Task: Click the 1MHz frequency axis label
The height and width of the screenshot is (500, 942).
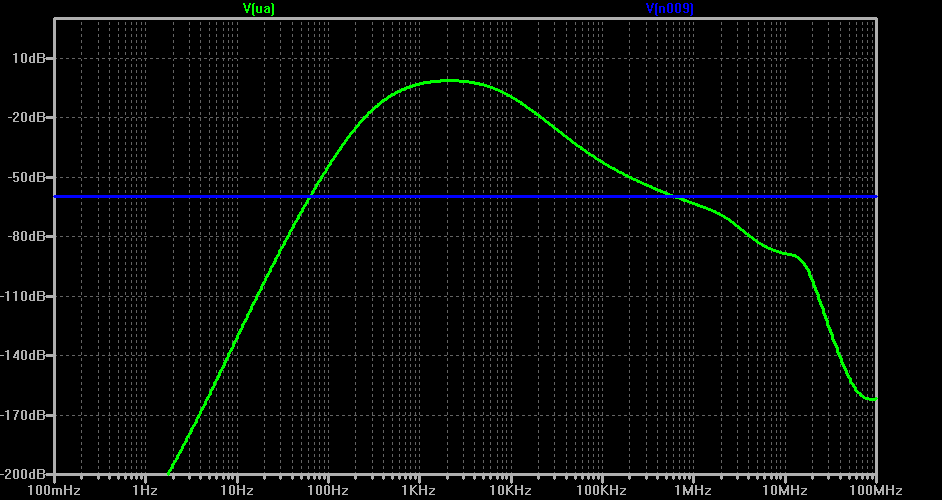Action: pos(693,491)
